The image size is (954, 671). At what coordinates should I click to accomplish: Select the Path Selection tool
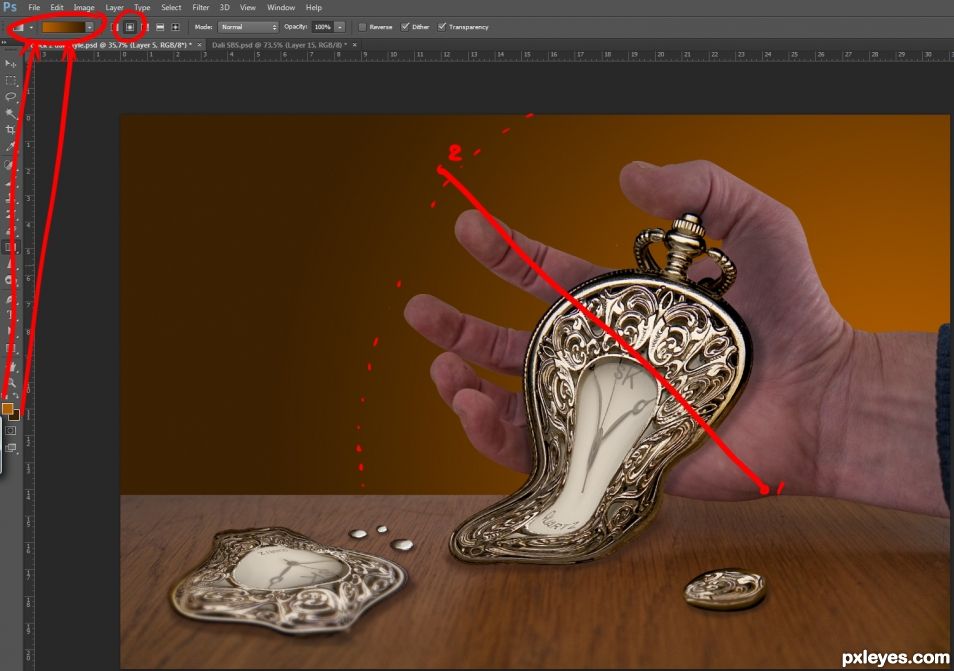pyautogui.click(x=10, y=332)
